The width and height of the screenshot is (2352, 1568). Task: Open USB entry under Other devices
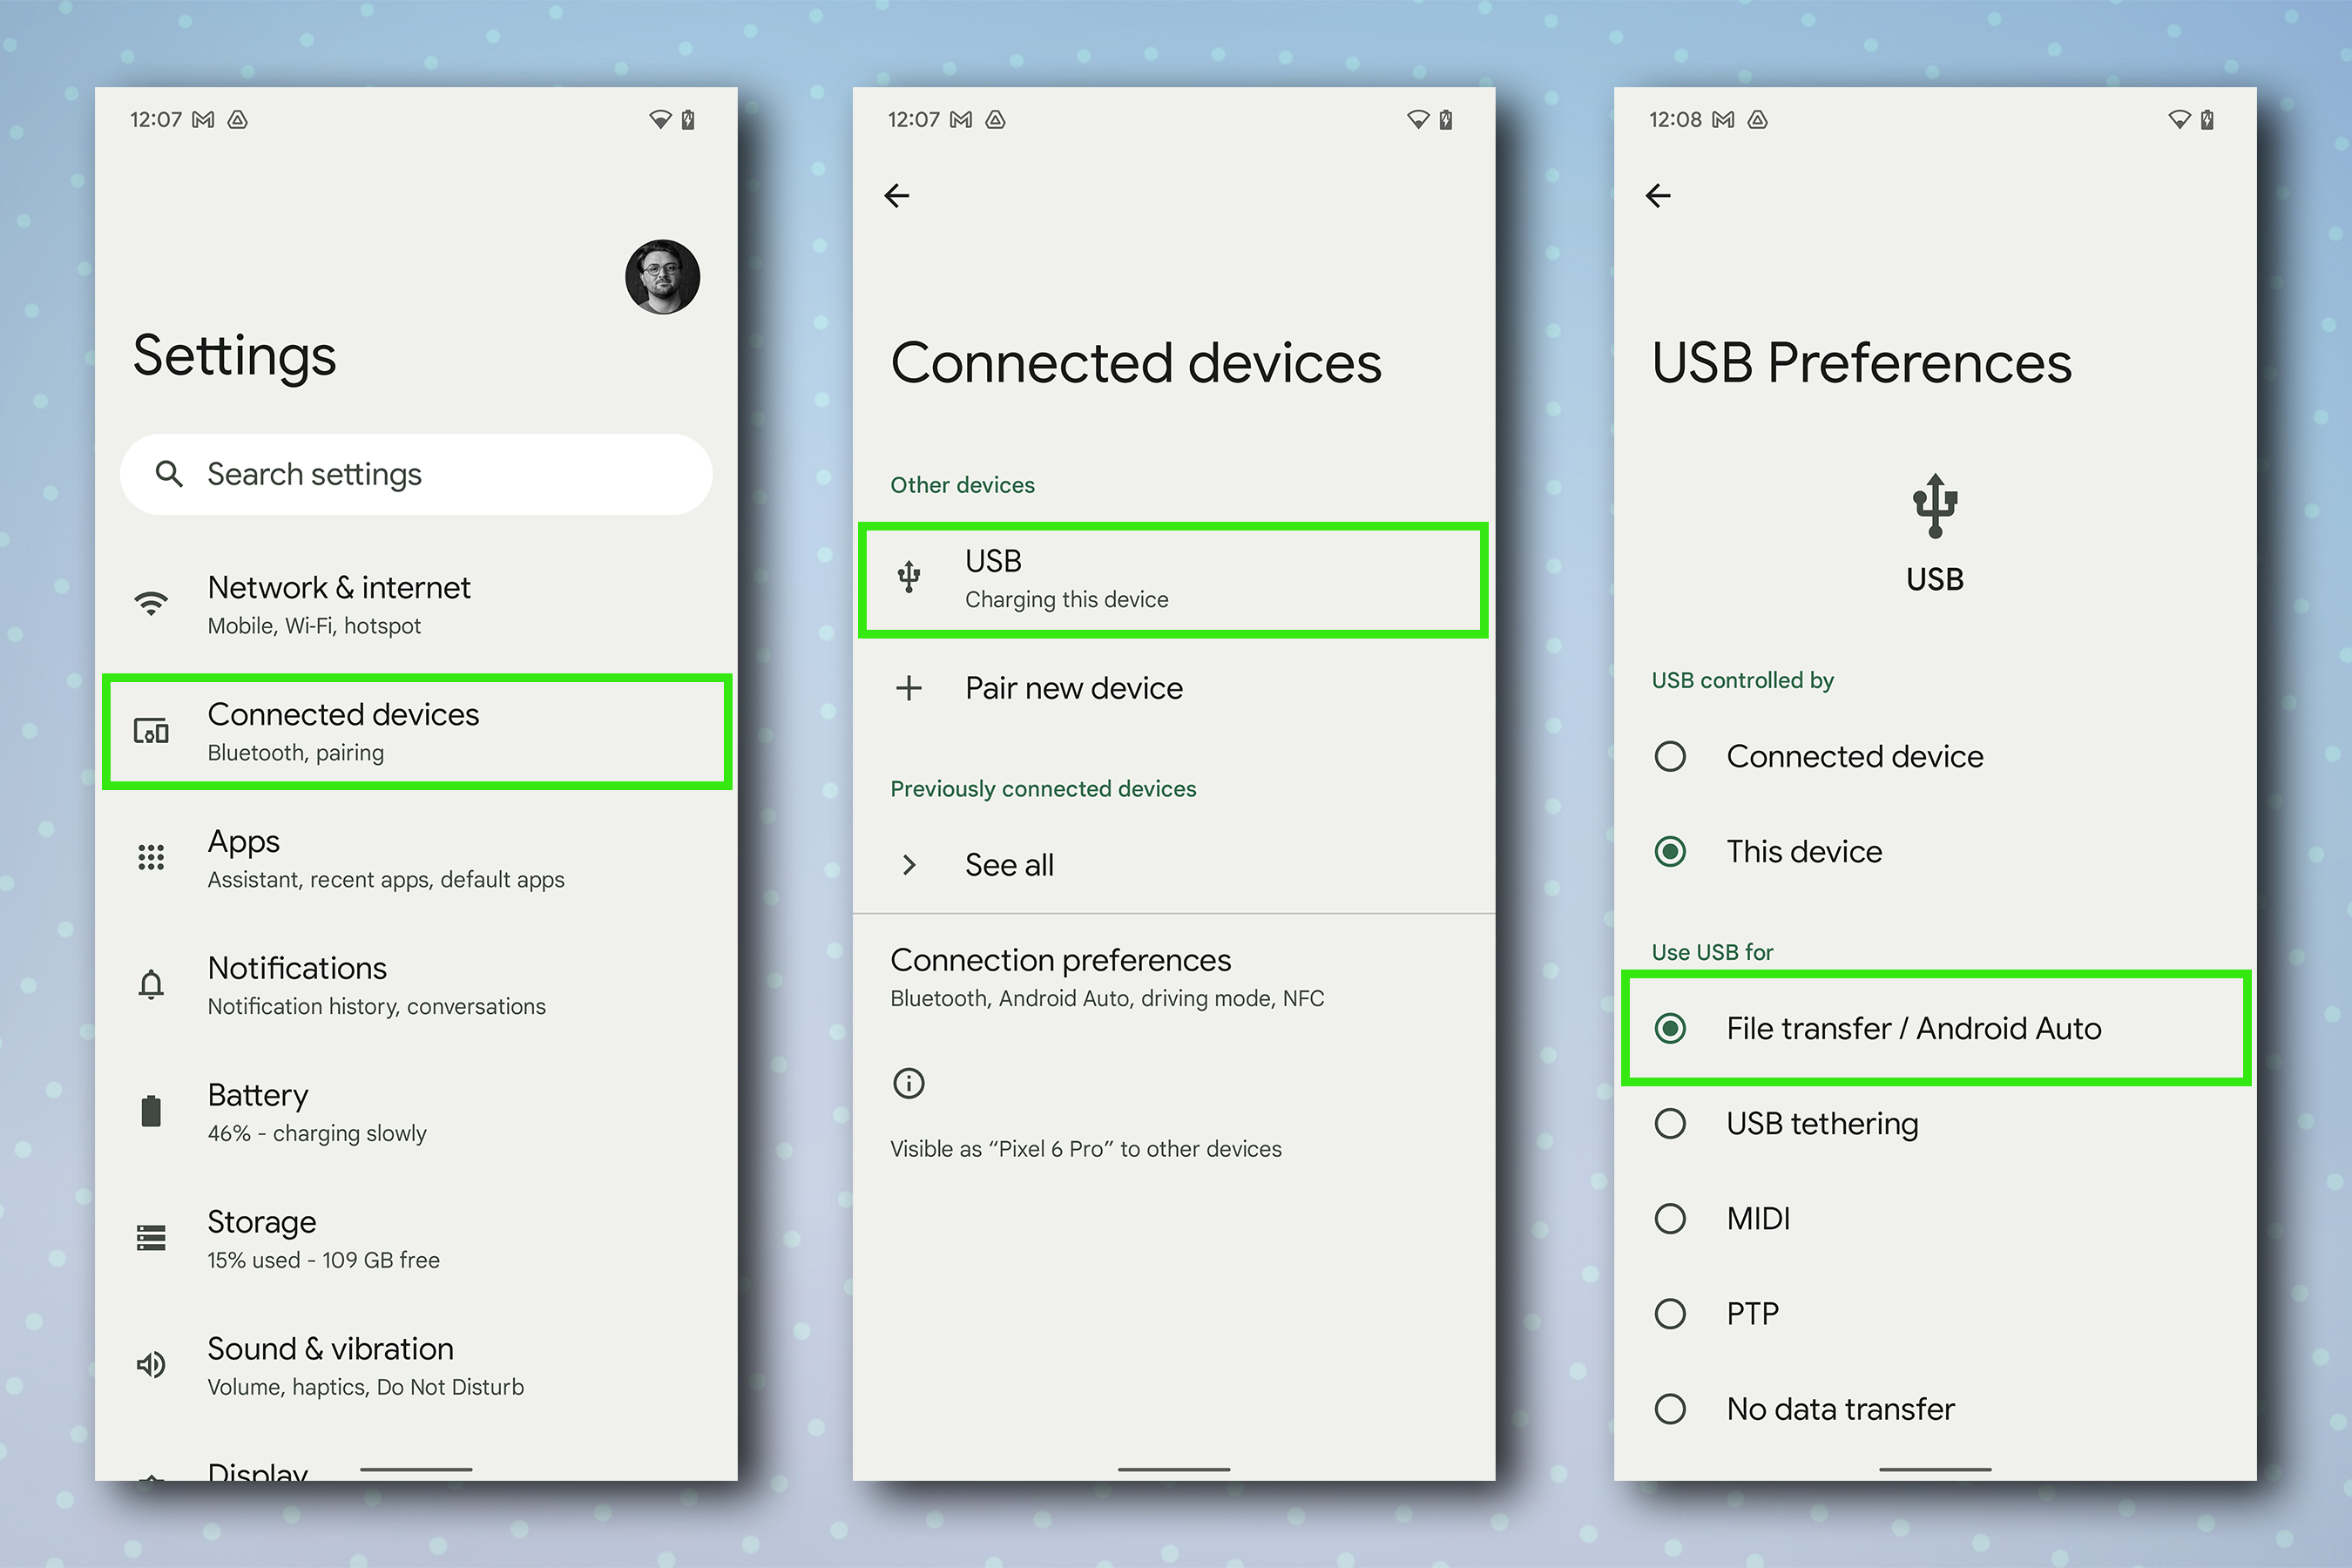1176,579
